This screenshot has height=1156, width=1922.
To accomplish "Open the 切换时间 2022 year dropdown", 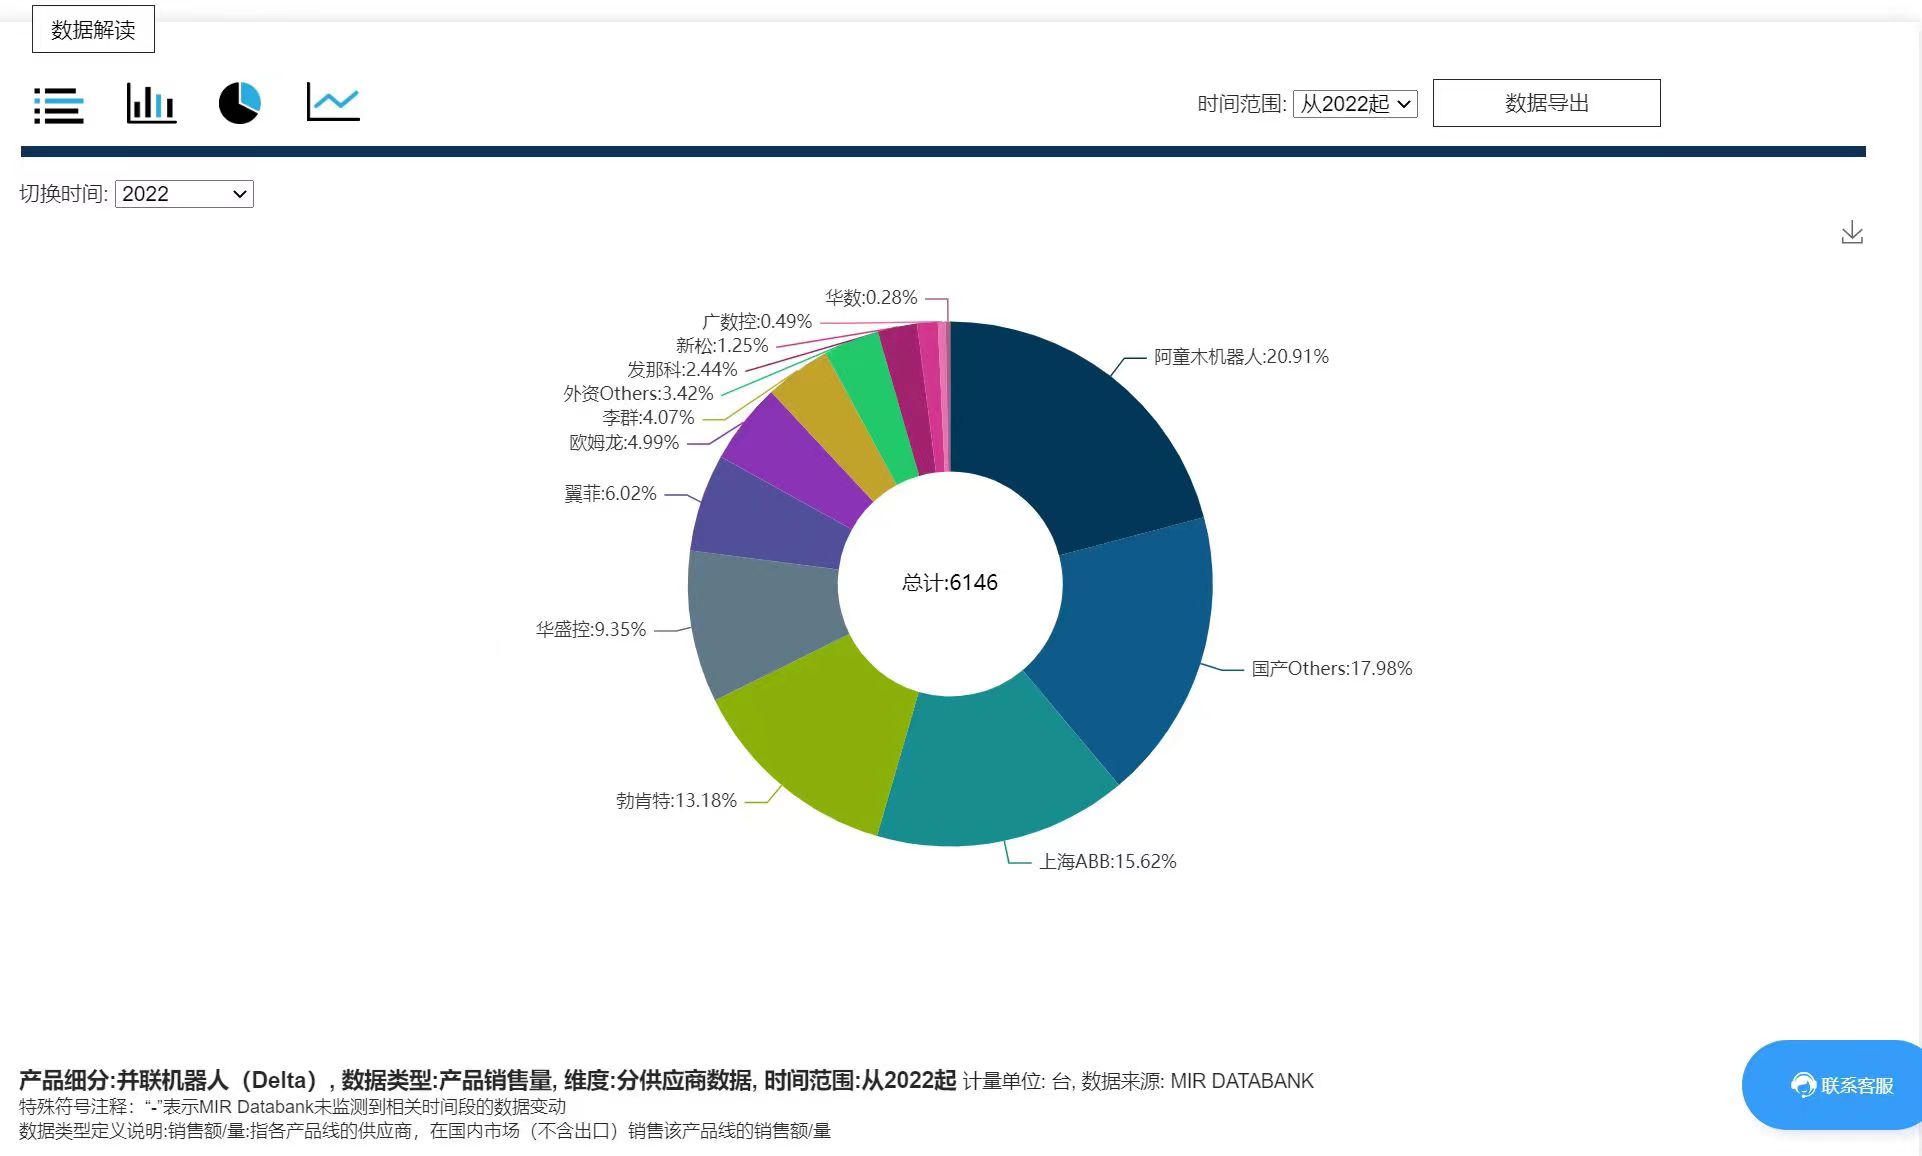I will (x=184, y=194).
